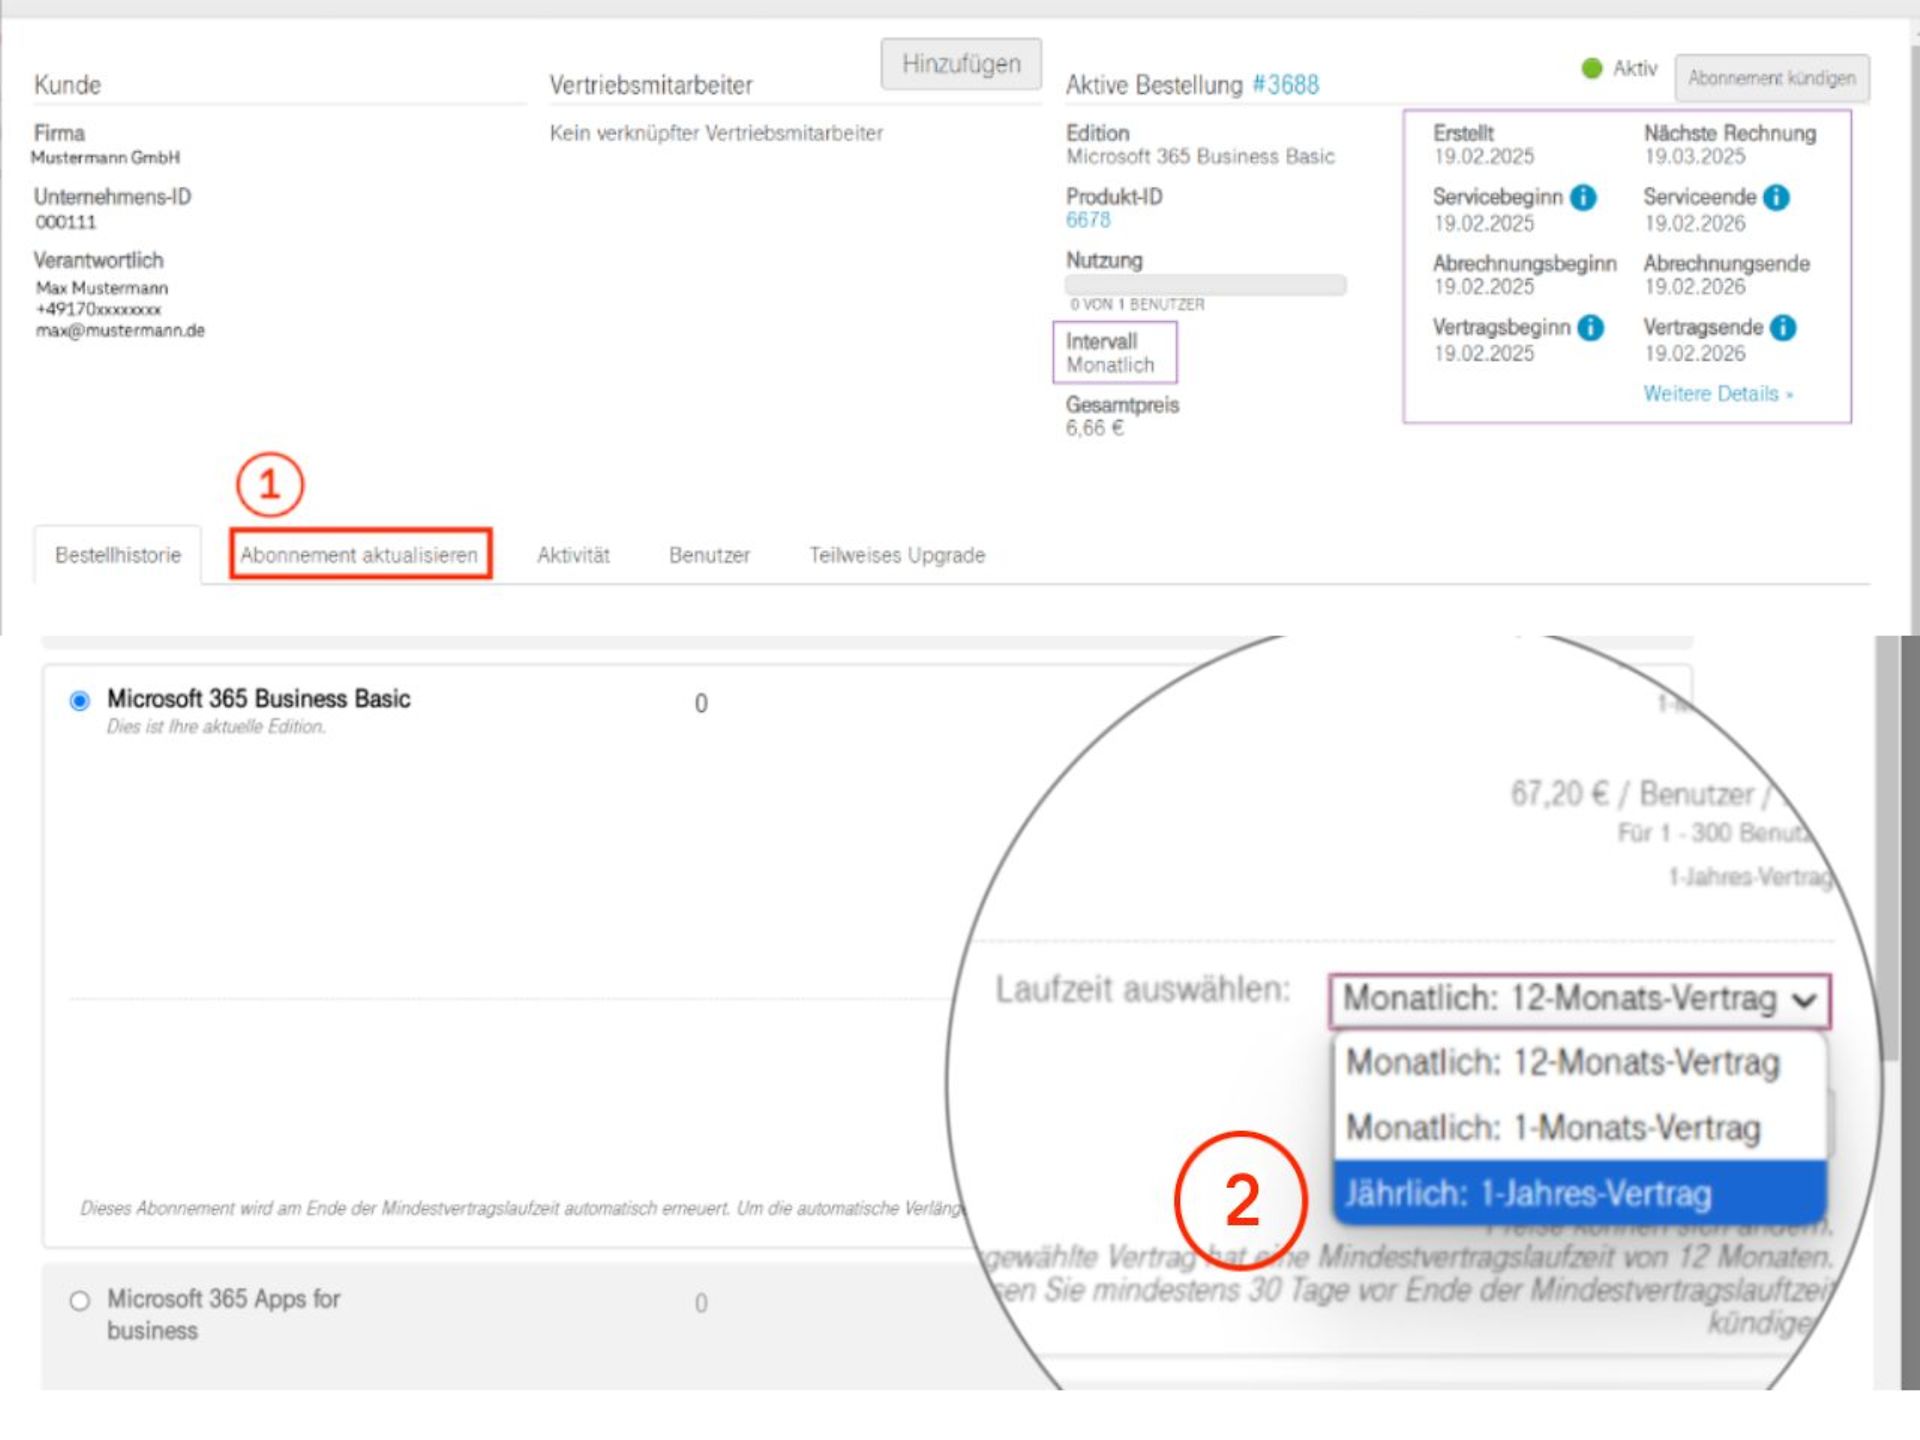Image resolution: width=1920 pixels, height=1440 pixels.
Task: Click the Mustermann GmbH company name
Action: click(106, 158)
